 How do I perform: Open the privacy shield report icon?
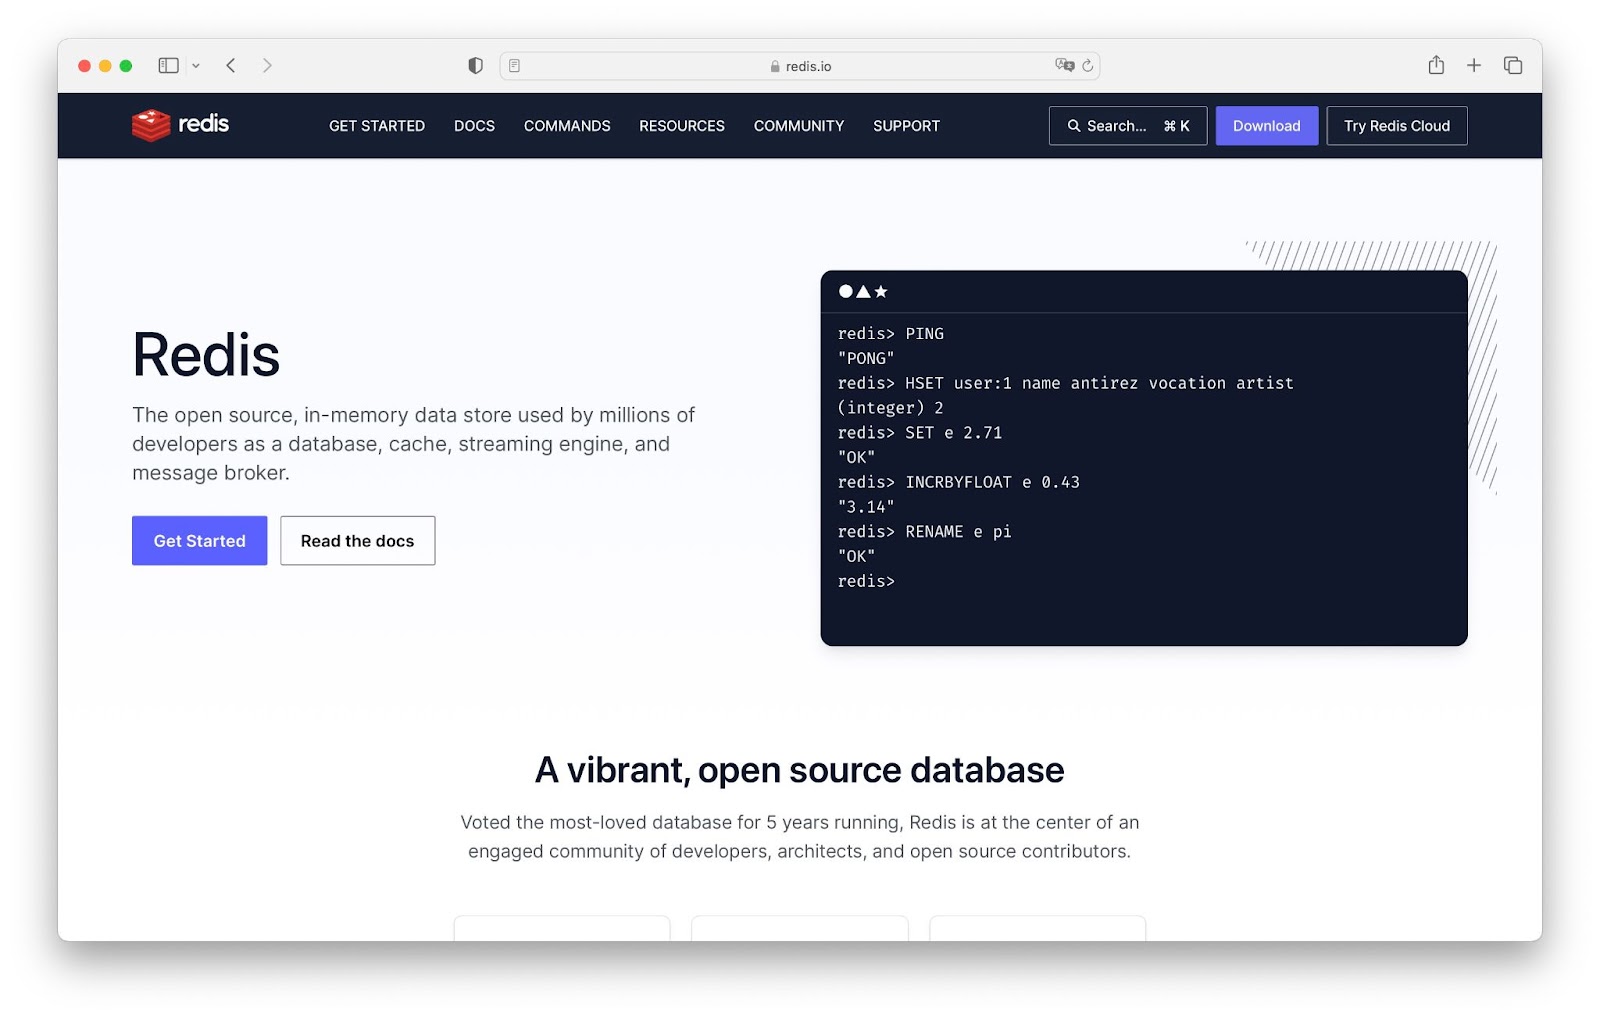475,66
